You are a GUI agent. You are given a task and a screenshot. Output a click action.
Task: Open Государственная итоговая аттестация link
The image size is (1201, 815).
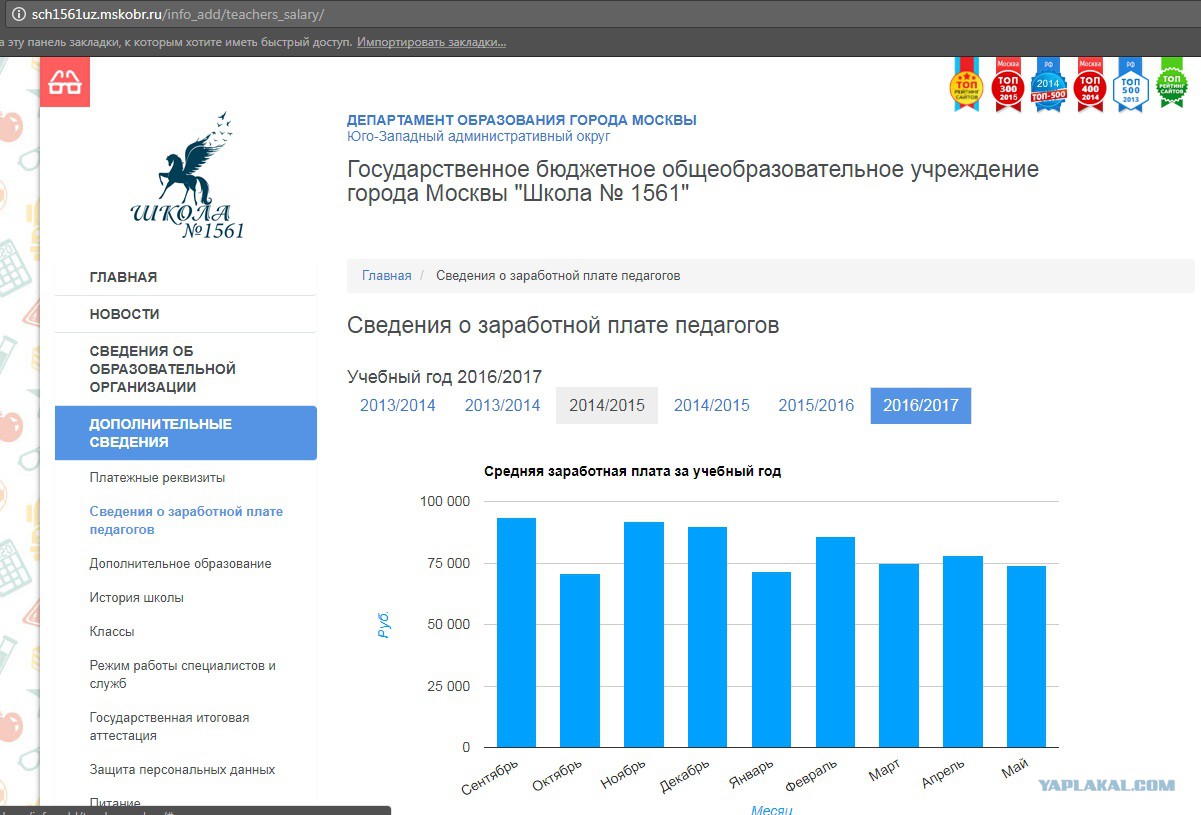click(169, 726)
